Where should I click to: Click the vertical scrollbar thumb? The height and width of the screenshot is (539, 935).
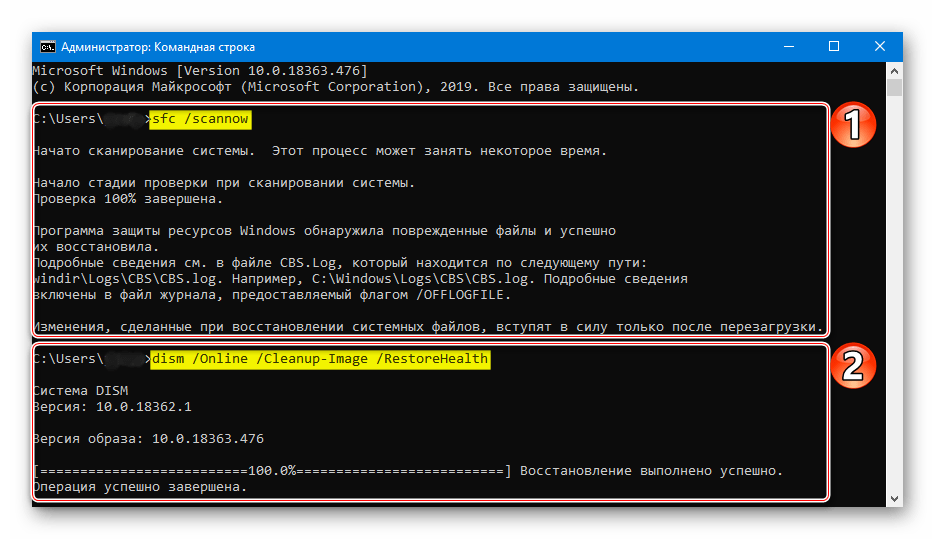[x=895, y=88]
